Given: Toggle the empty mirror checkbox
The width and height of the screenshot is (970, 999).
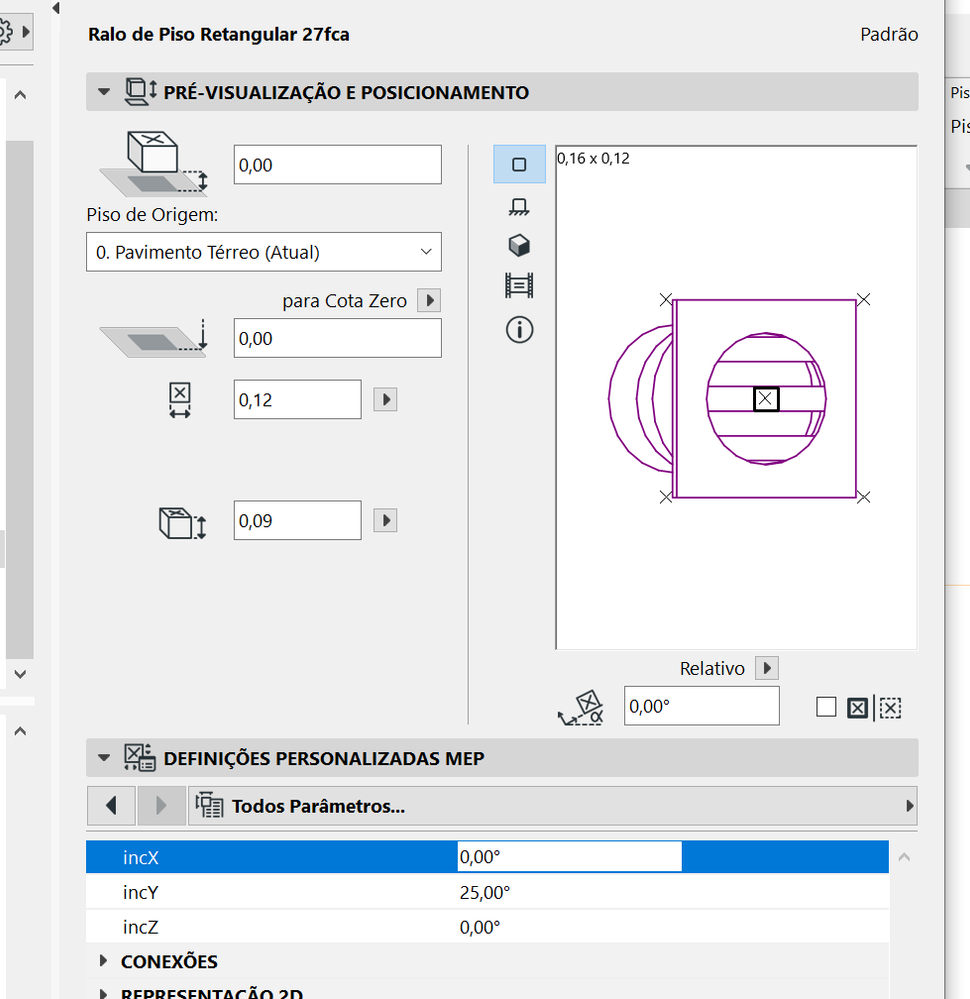Looking at the screenshot, I should (x=826, y=707).
